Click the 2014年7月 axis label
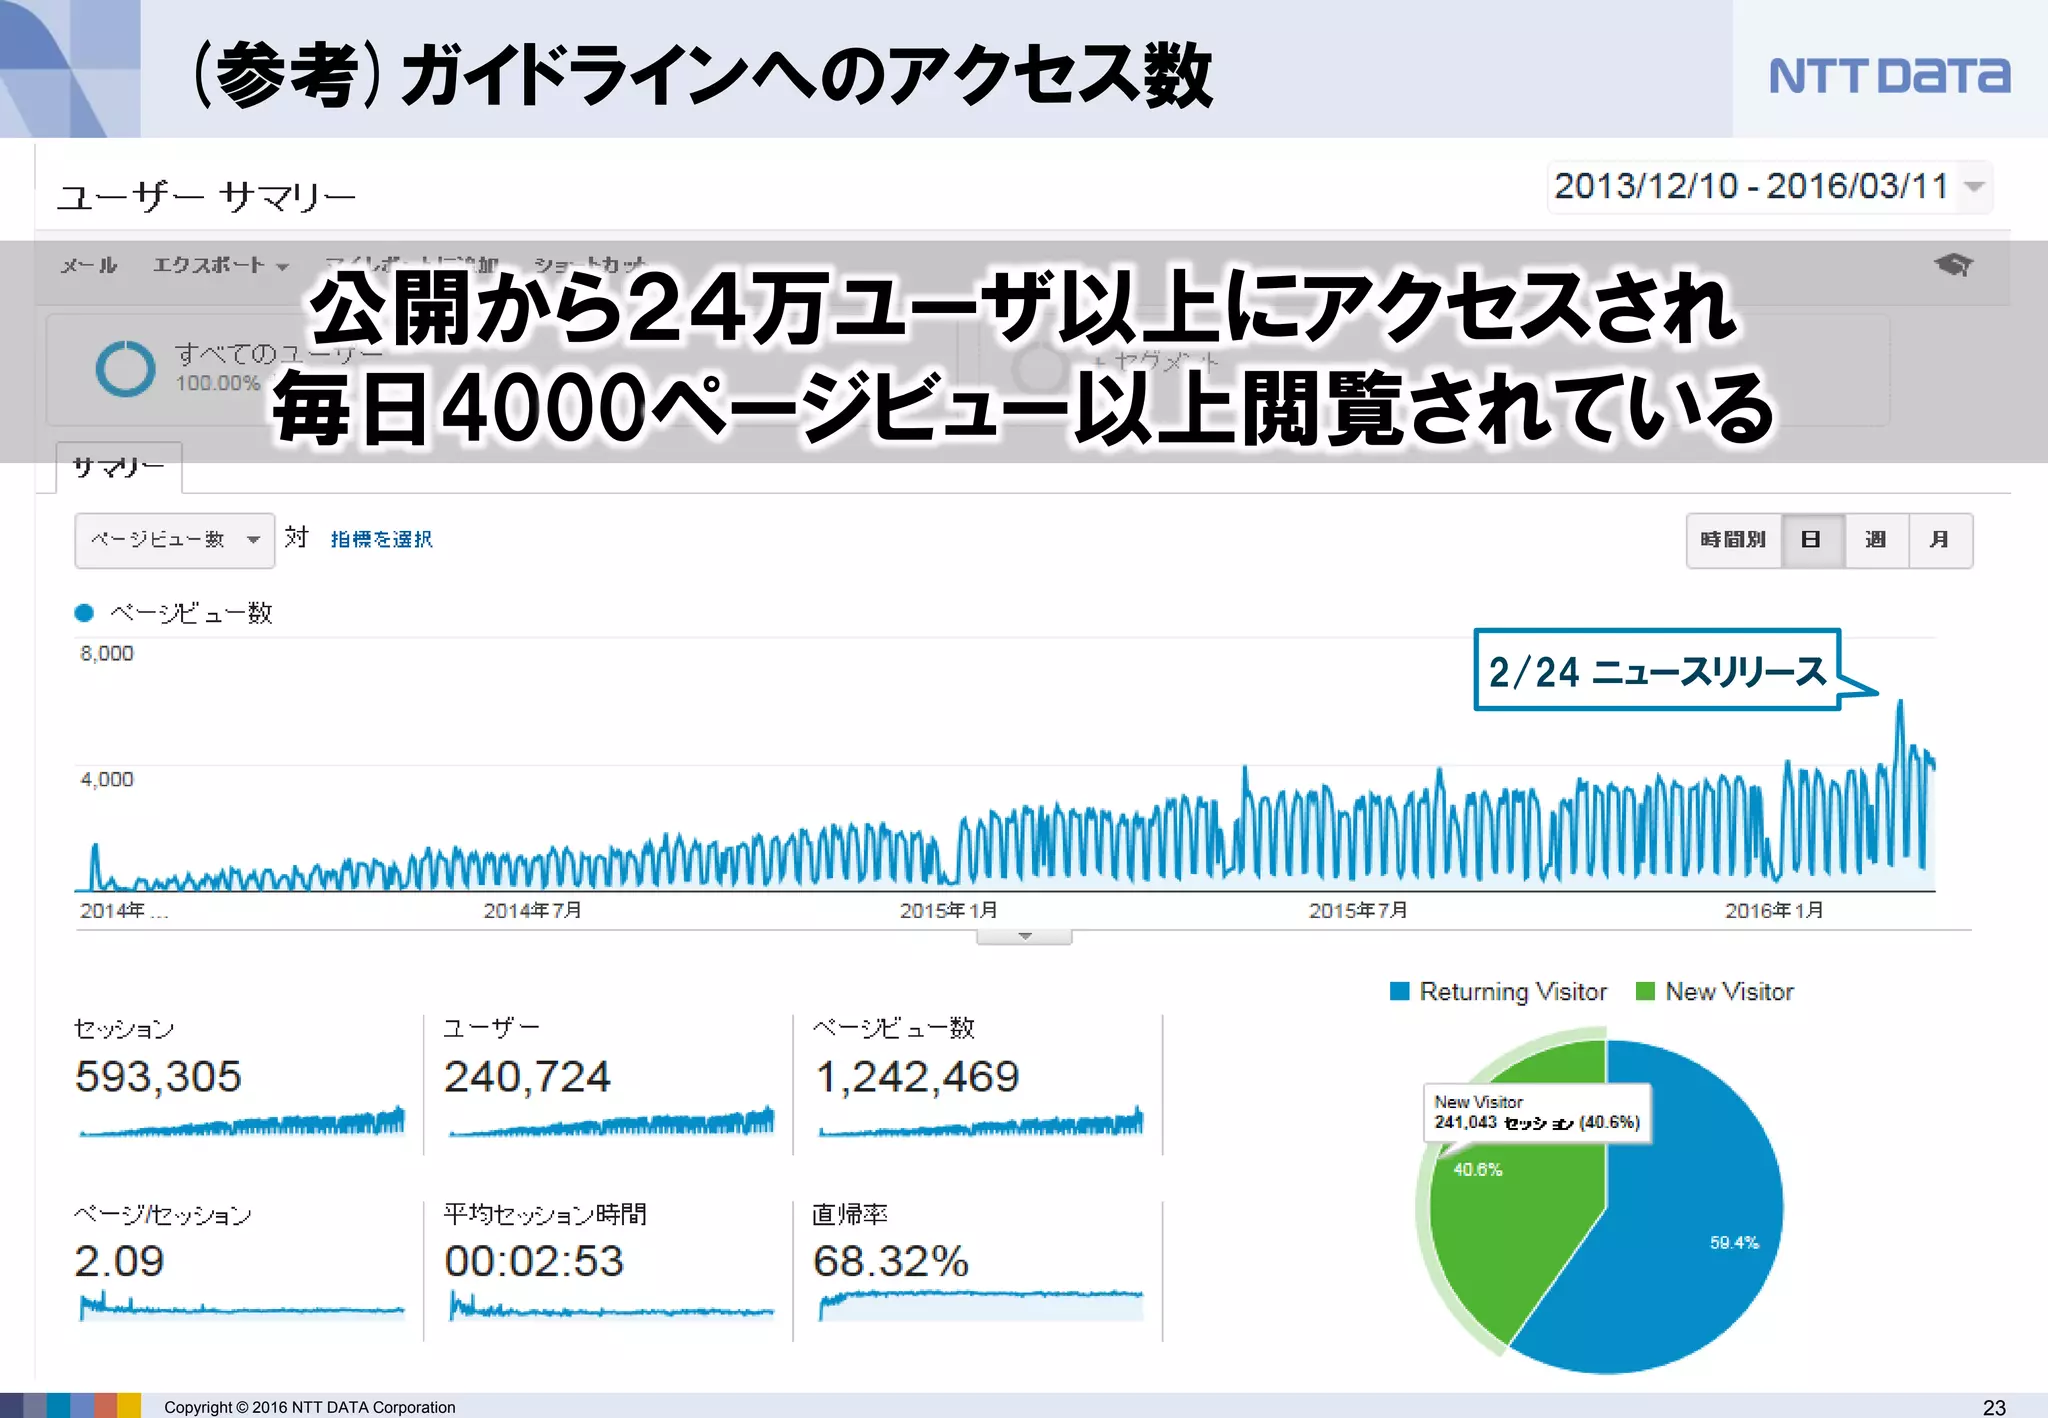Screen dimensions: 2048x1418 point(532,911)
